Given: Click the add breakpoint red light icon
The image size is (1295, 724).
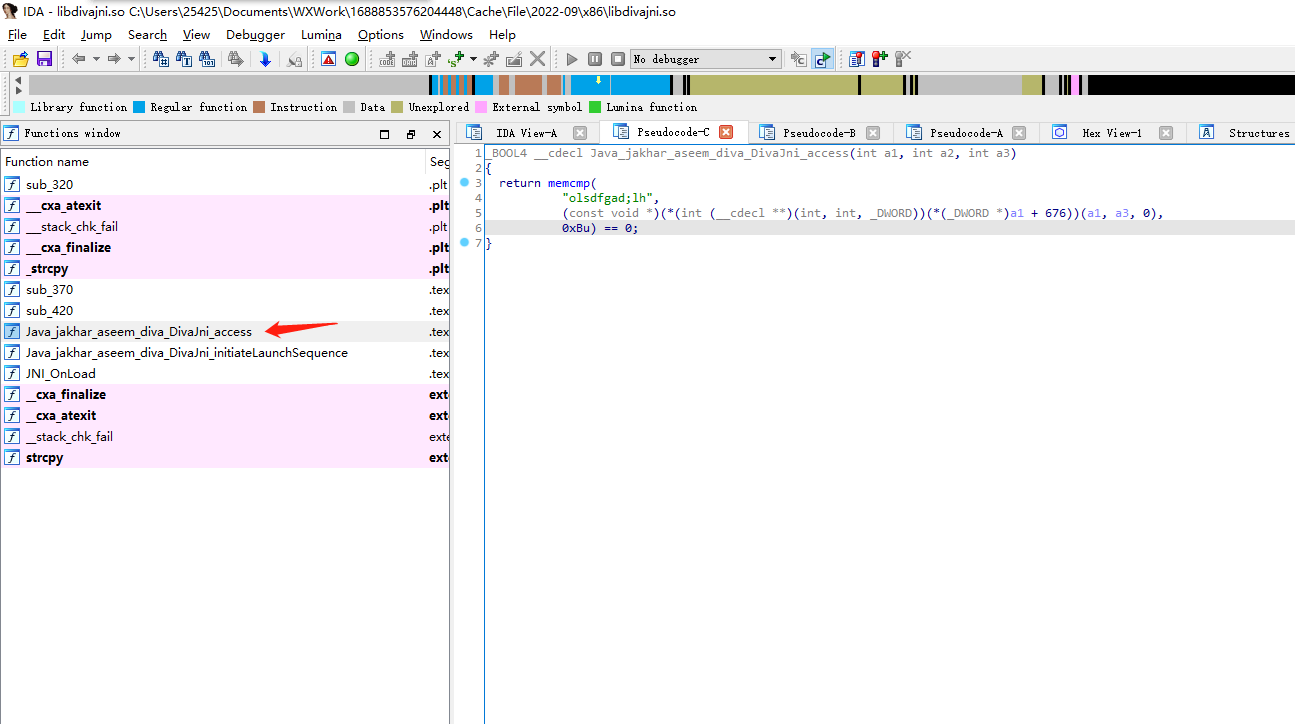Looking at the screenshot, I should click(x=880, y=59).
